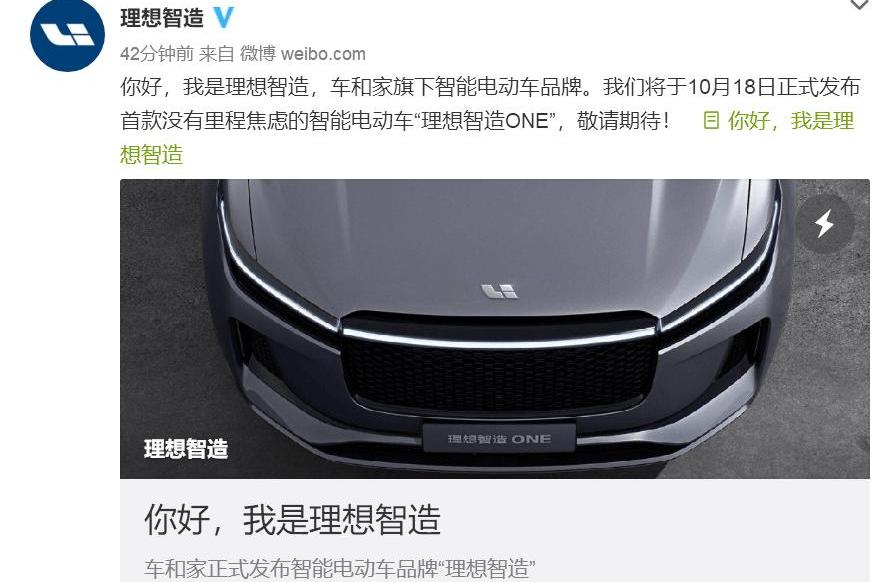Viewport: 896px width, 582px height.
Task: Click the blue verified V badge
Action: (x=223, y=18)
